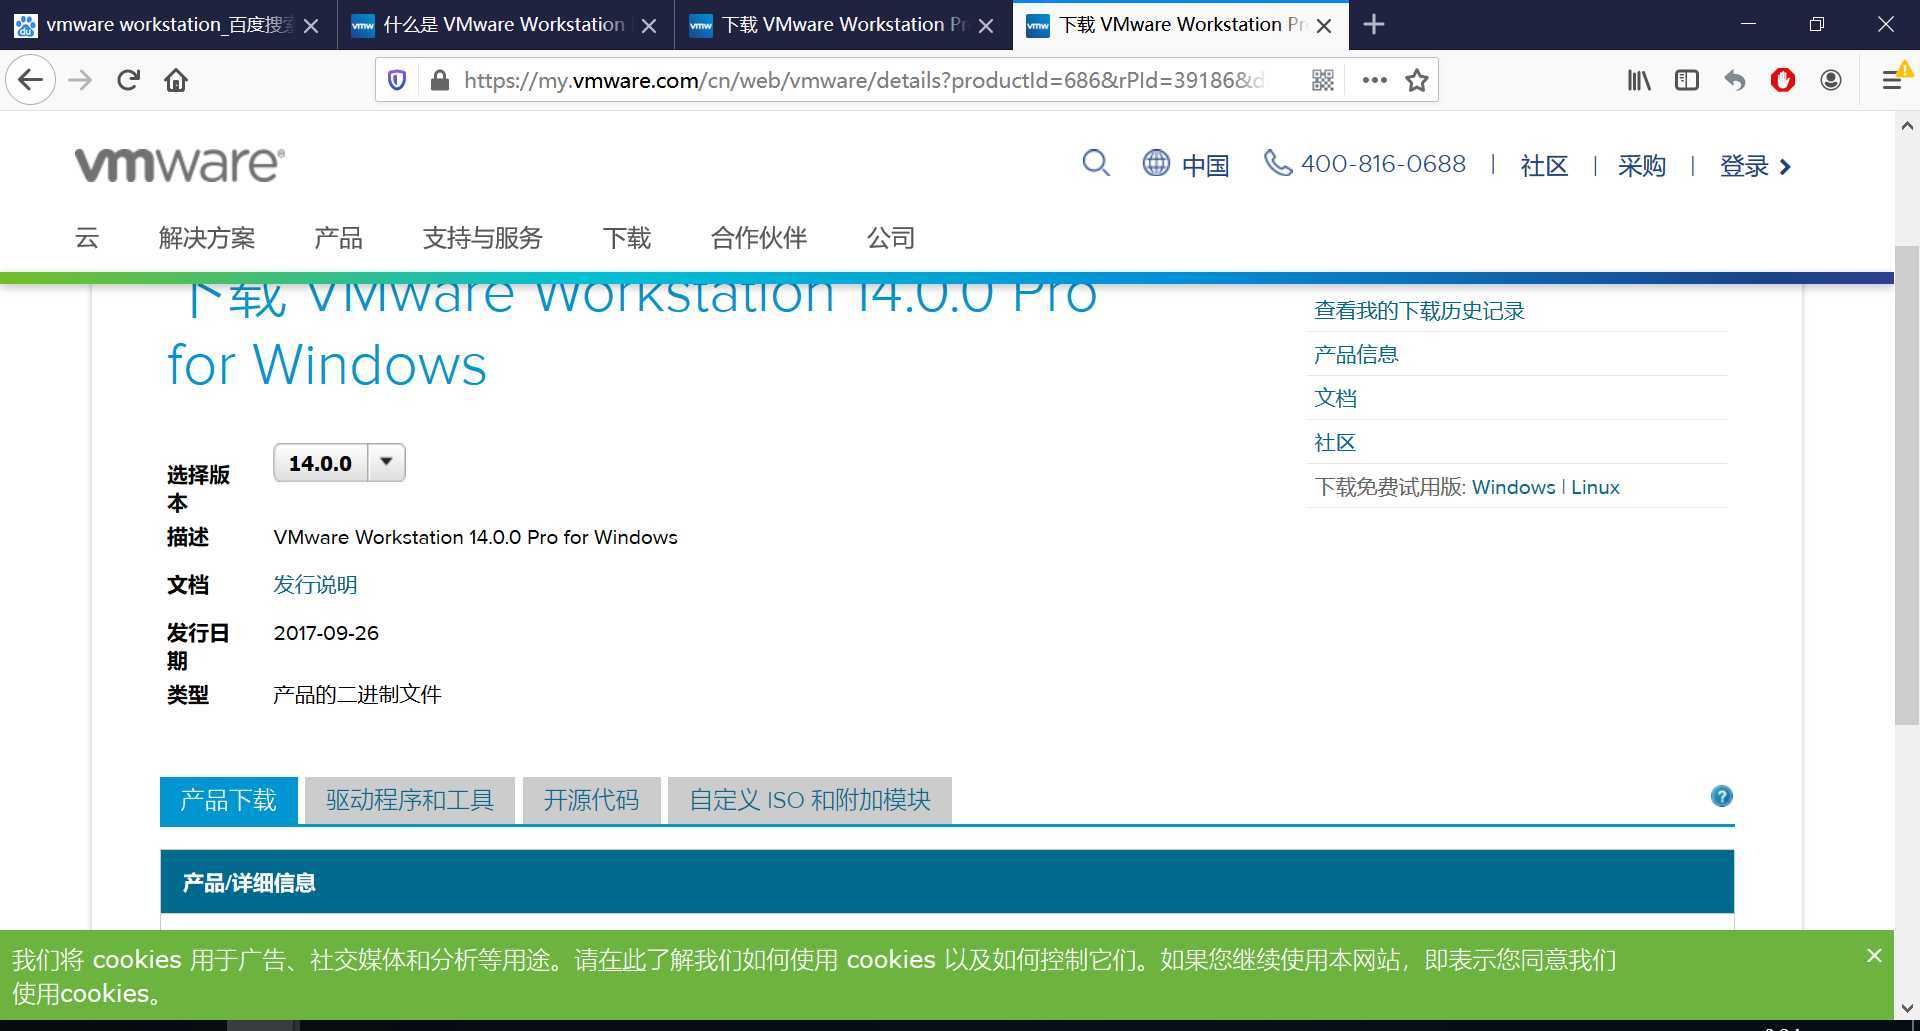
Task: Click the phone number 400-816-0688
Action: coord(1383,164)
